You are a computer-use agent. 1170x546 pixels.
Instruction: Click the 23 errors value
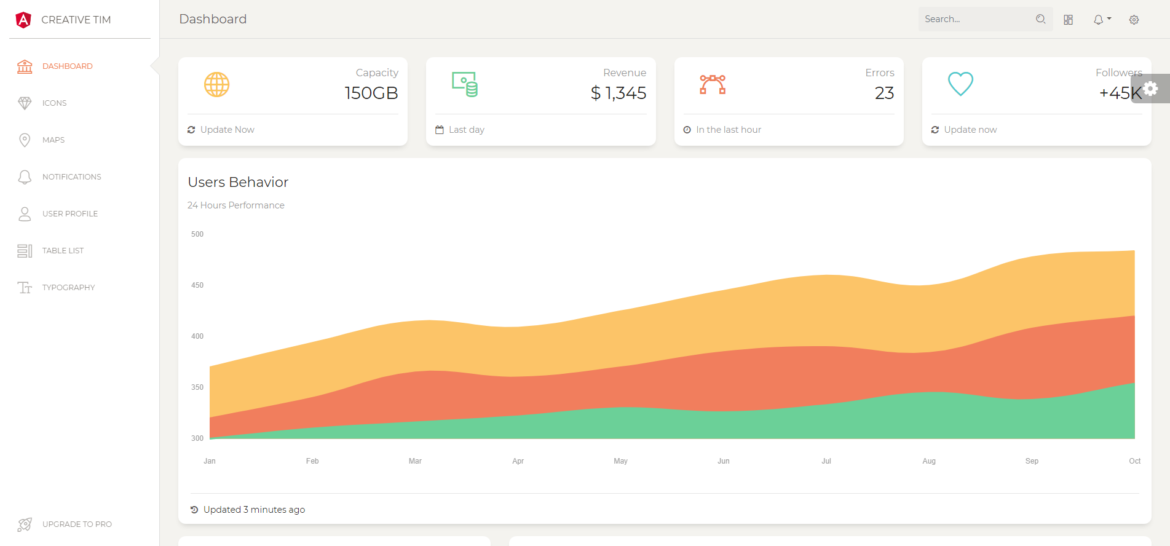(884, 93)
